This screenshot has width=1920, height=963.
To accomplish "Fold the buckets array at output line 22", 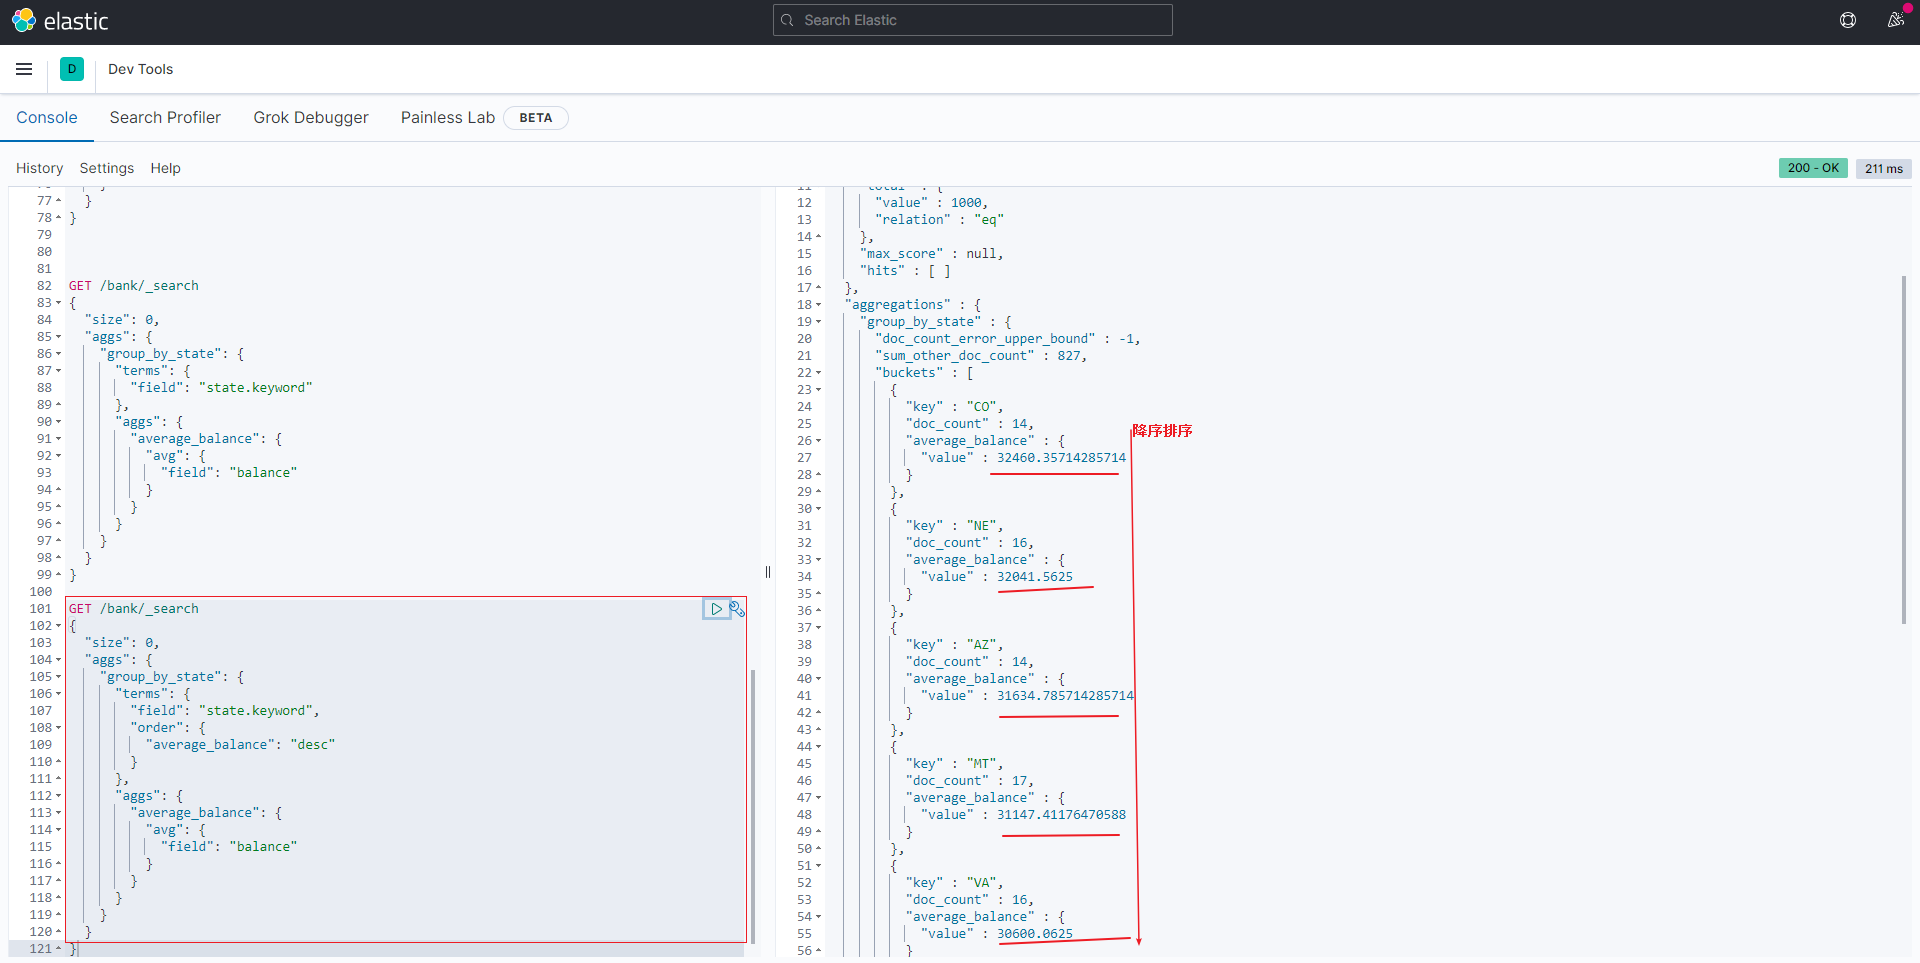I will coord(818,373).
